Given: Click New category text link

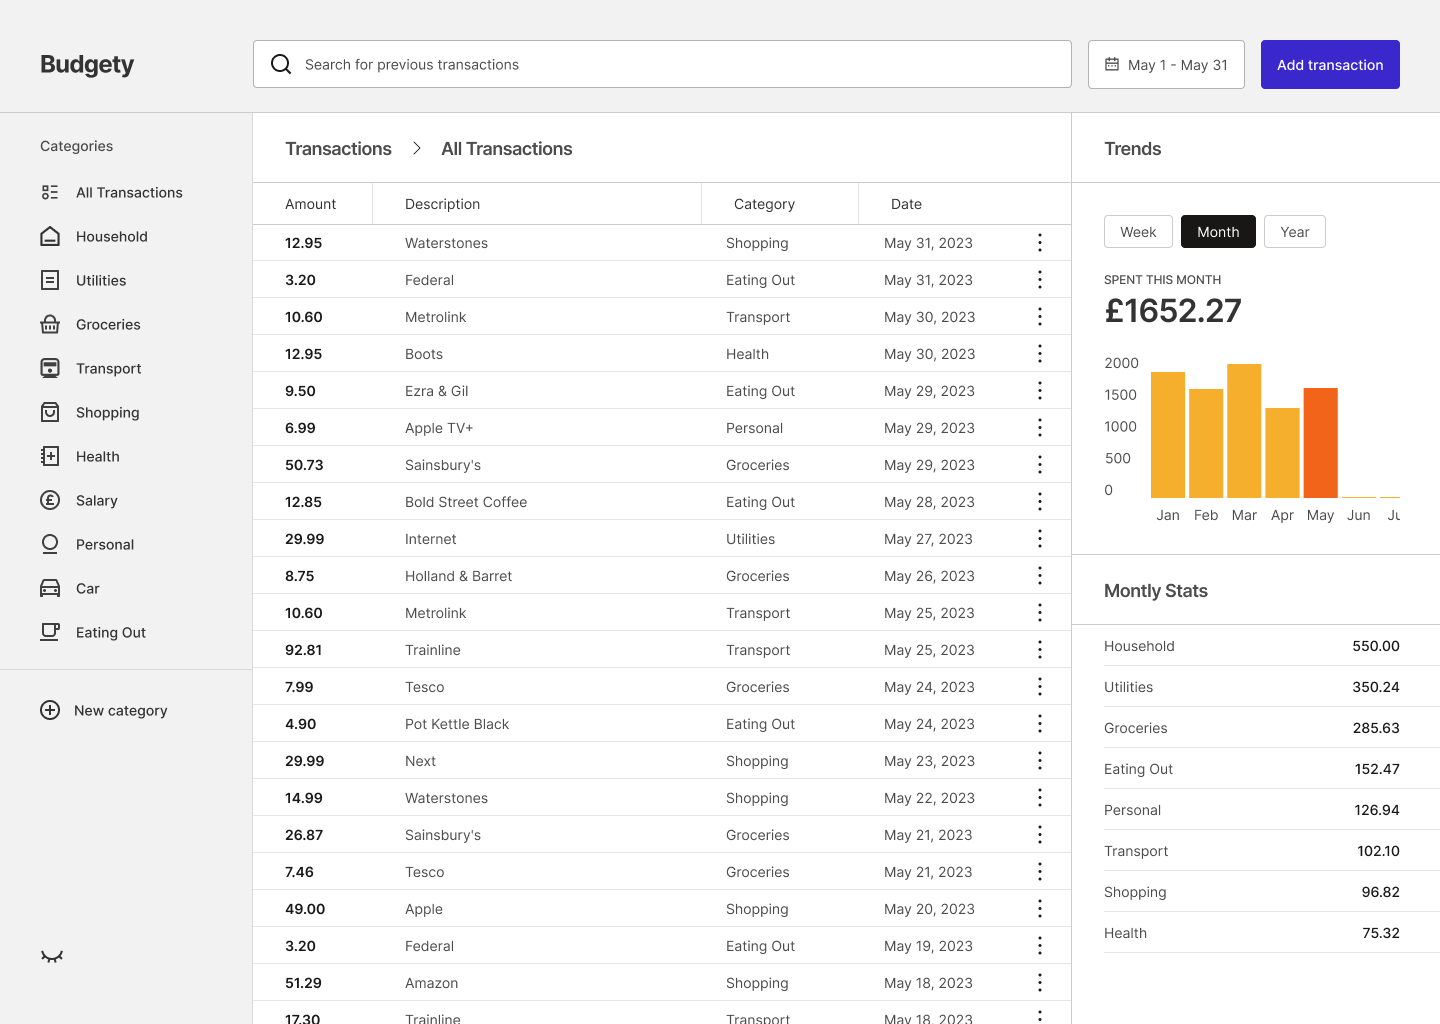Looking at the screenshot, I should 121,710.
